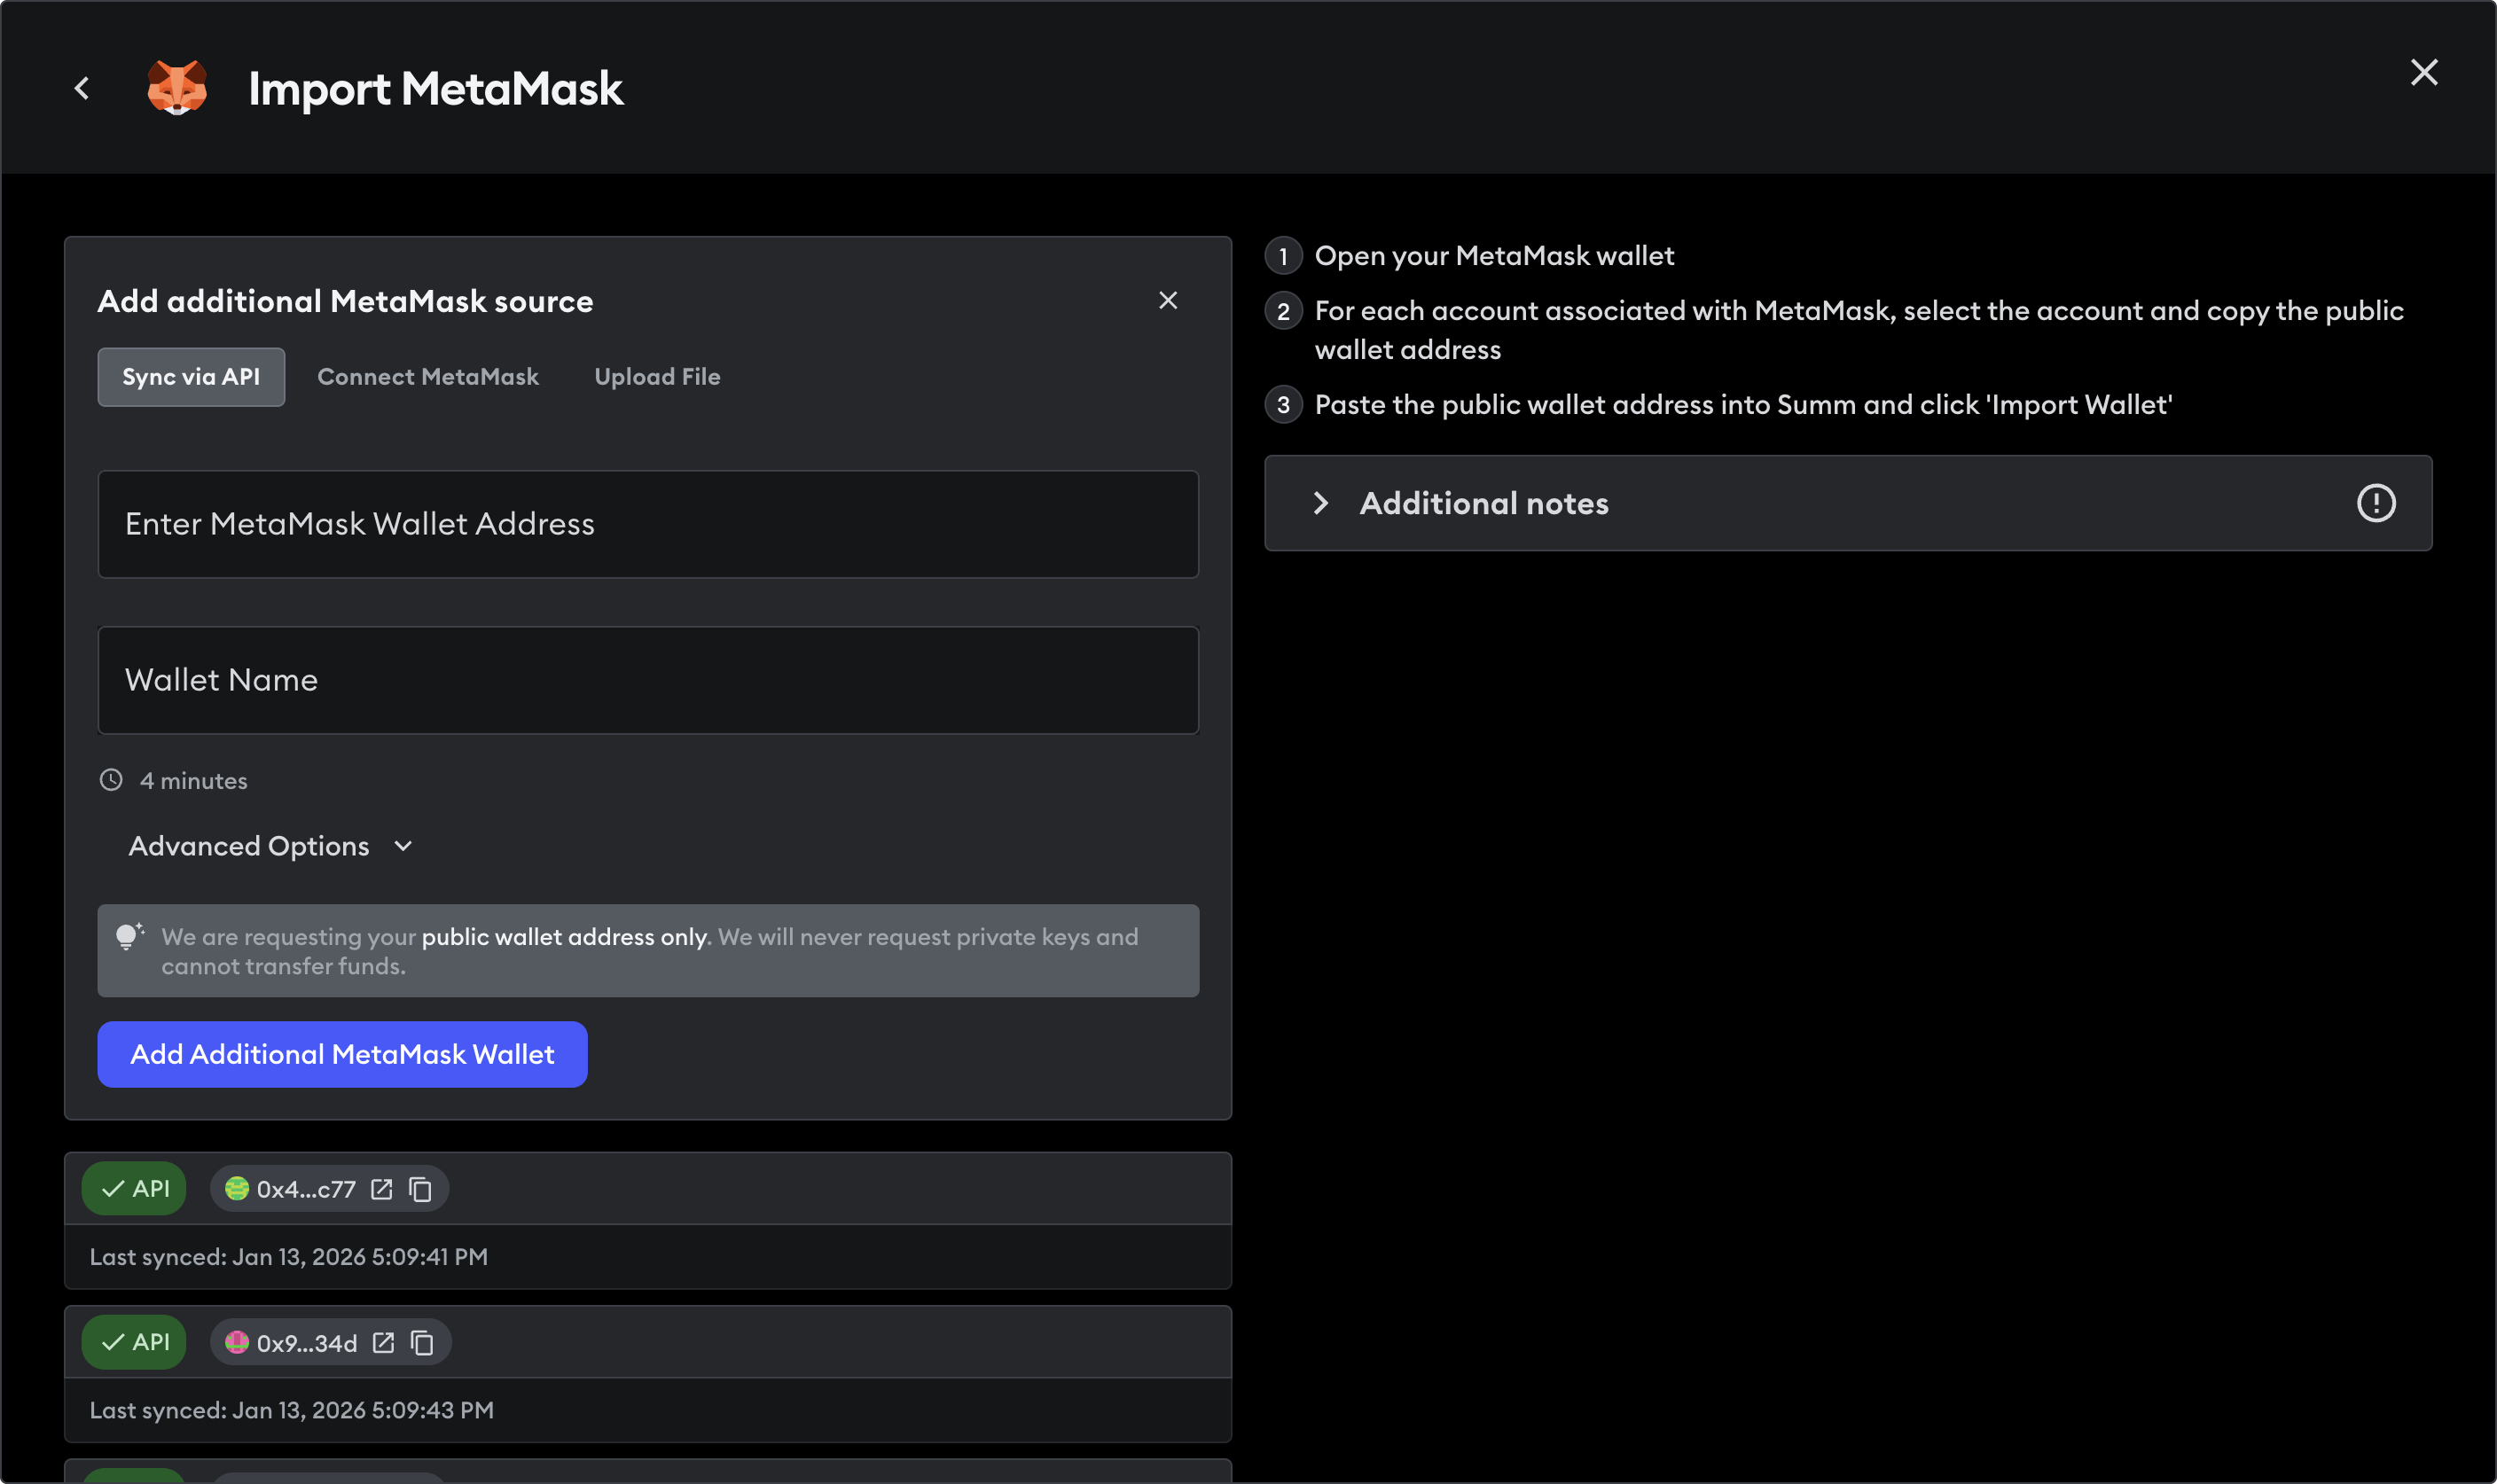Copy the 0x4...c77 wallet address
This screenshot has width=2497, height=1484.
click(x=420, y=1188)
